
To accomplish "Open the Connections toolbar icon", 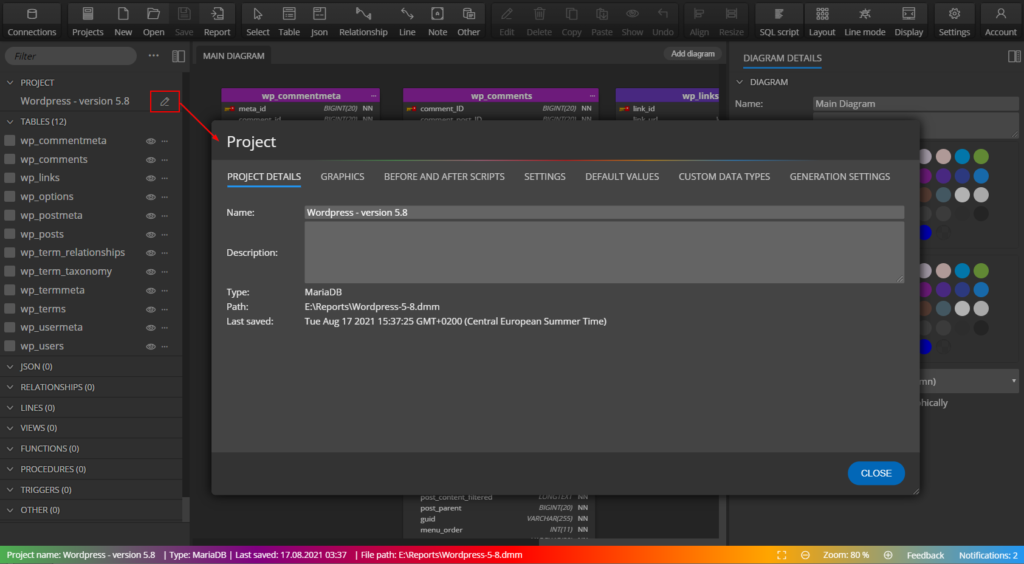I will tap(31, 21).
